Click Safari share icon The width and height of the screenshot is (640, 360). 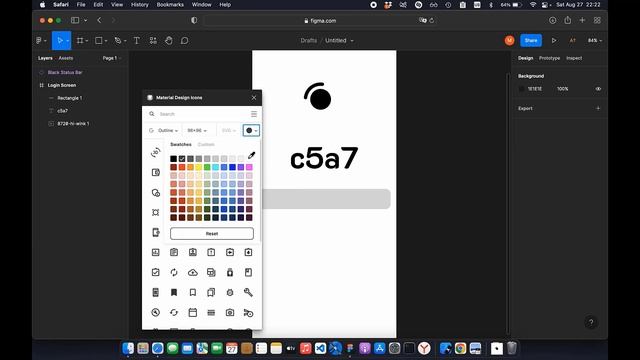coord(567,20)
